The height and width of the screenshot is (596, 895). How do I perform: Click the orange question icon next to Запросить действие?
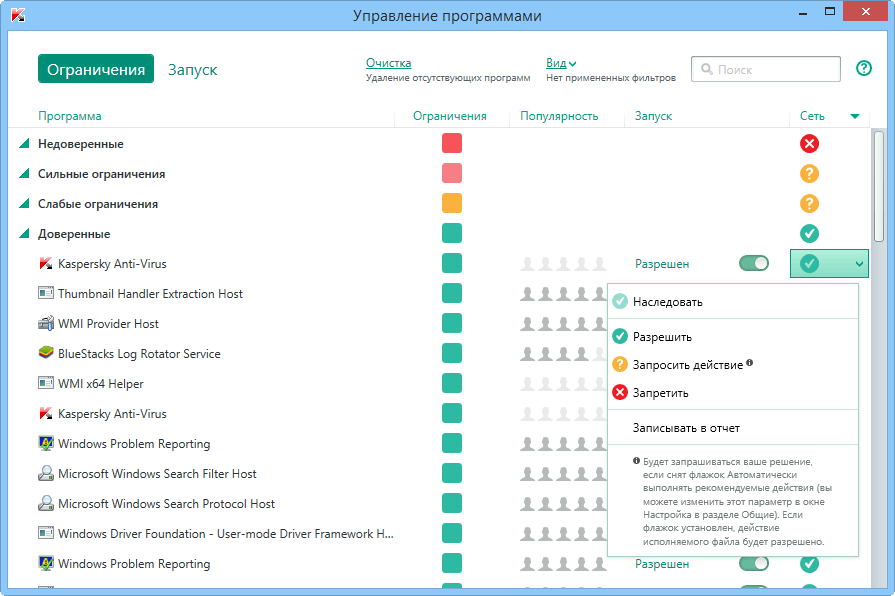pos(620,364)
